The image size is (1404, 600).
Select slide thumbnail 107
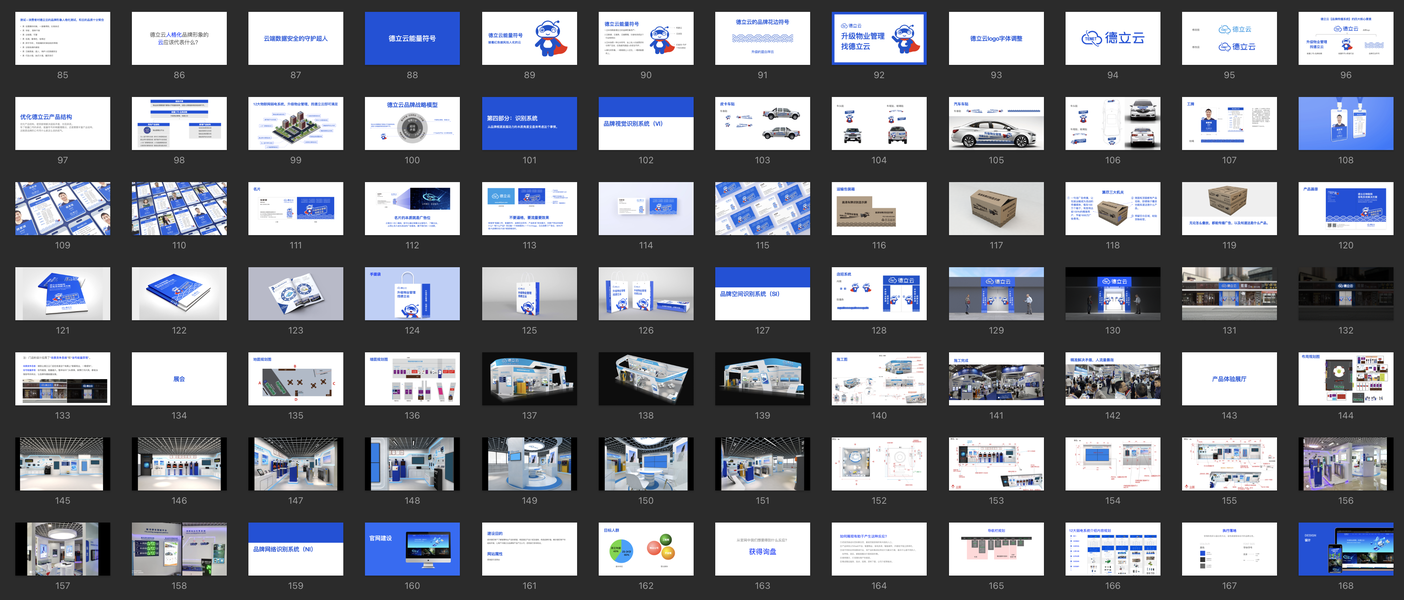pyautogui.click(x=1229, y=124)
